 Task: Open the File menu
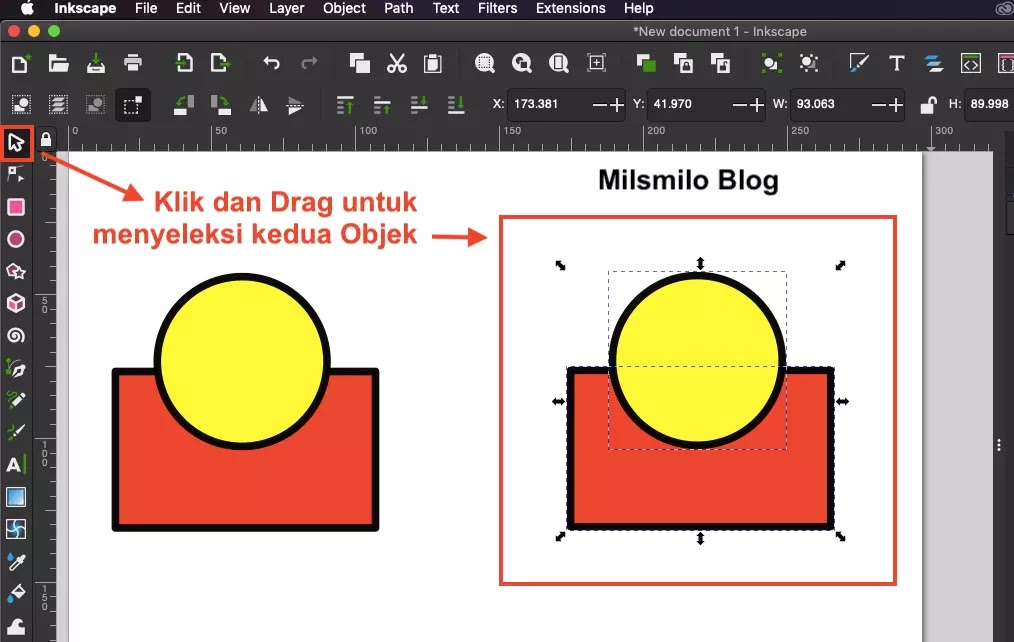point(146,8)
